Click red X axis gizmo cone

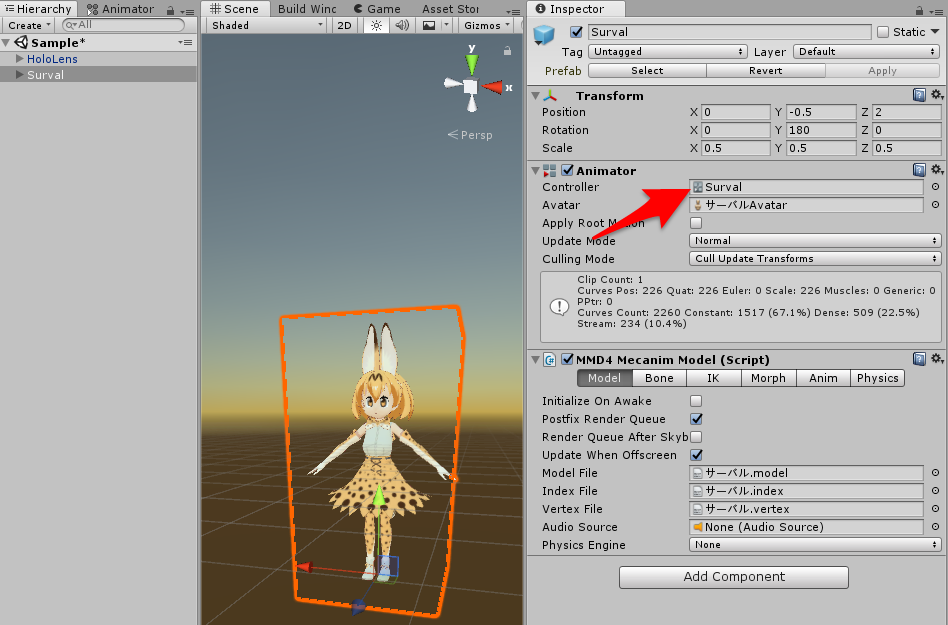[493, 88]
